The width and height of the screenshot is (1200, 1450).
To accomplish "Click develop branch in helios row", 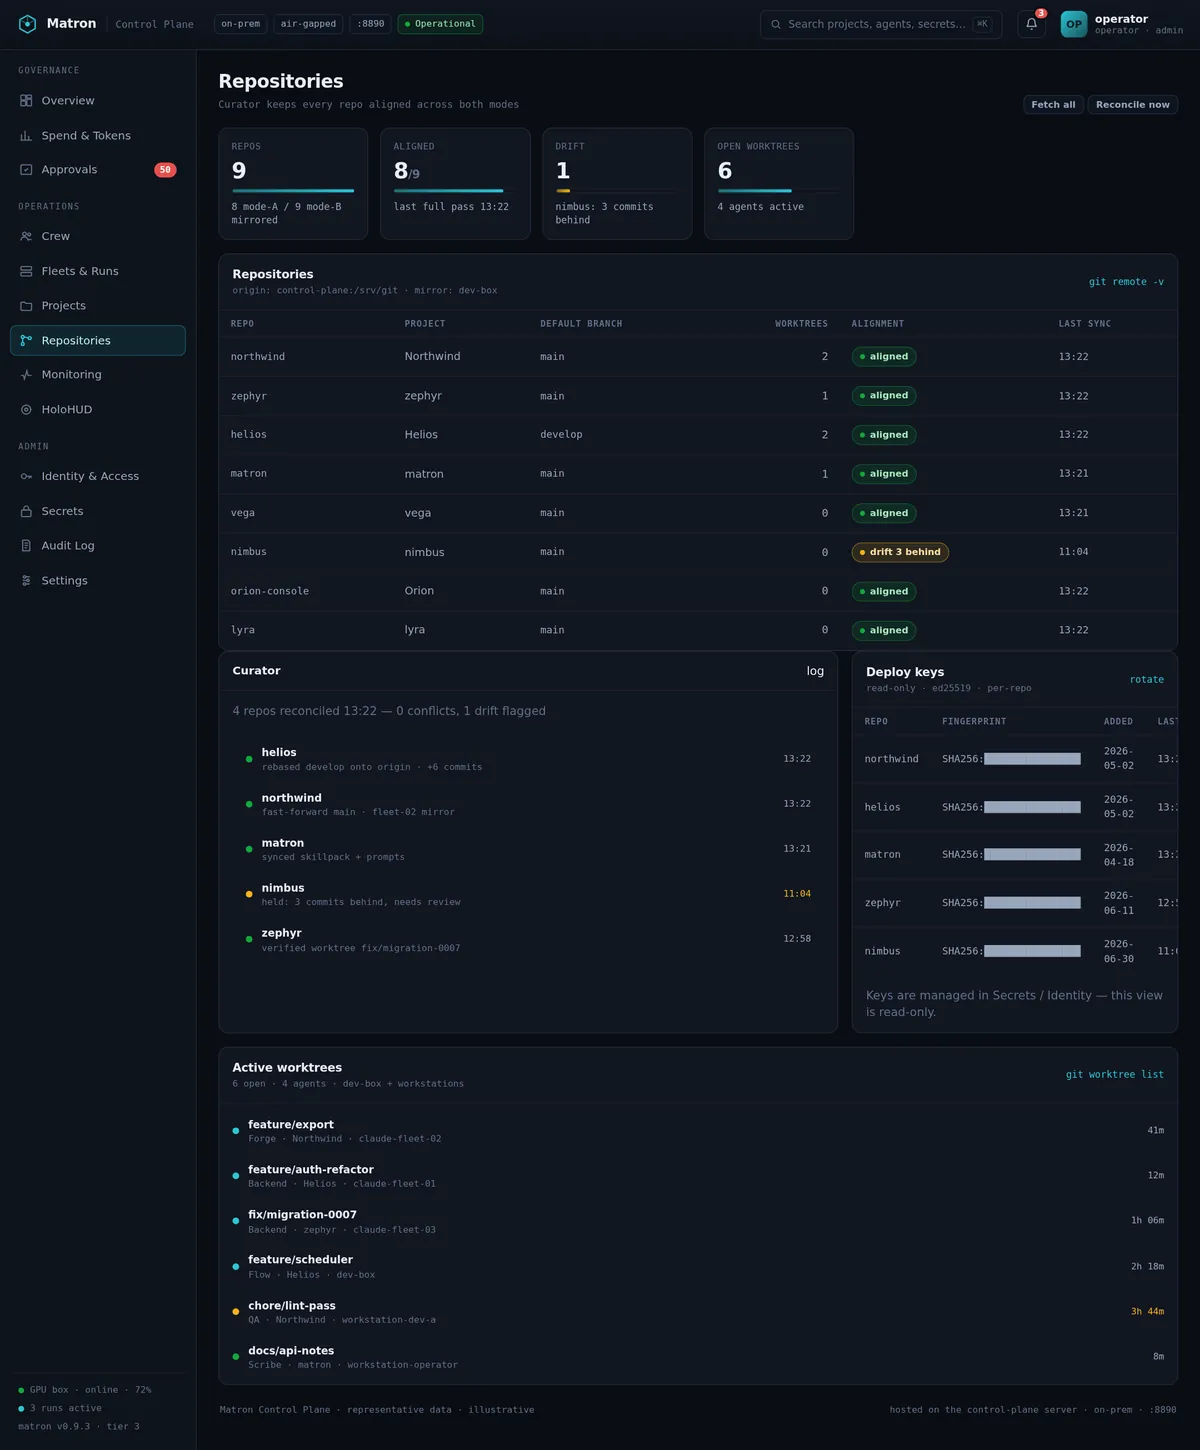I will [561, 435].
